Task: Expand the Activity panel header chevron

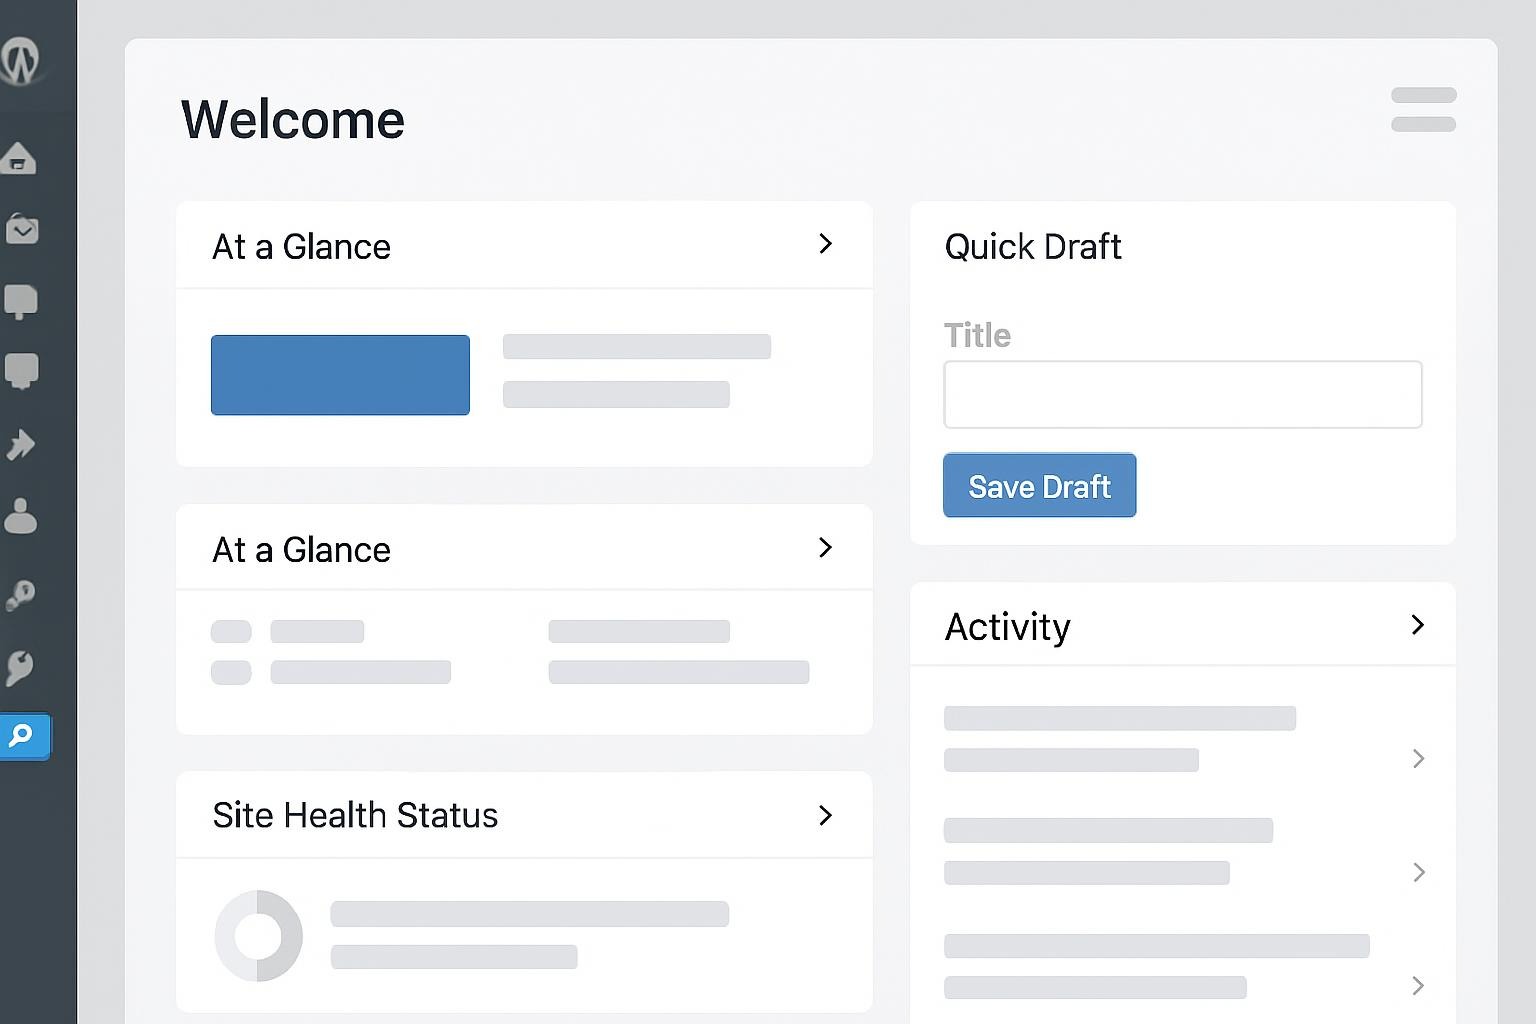Action: (x=1417, y=625)
